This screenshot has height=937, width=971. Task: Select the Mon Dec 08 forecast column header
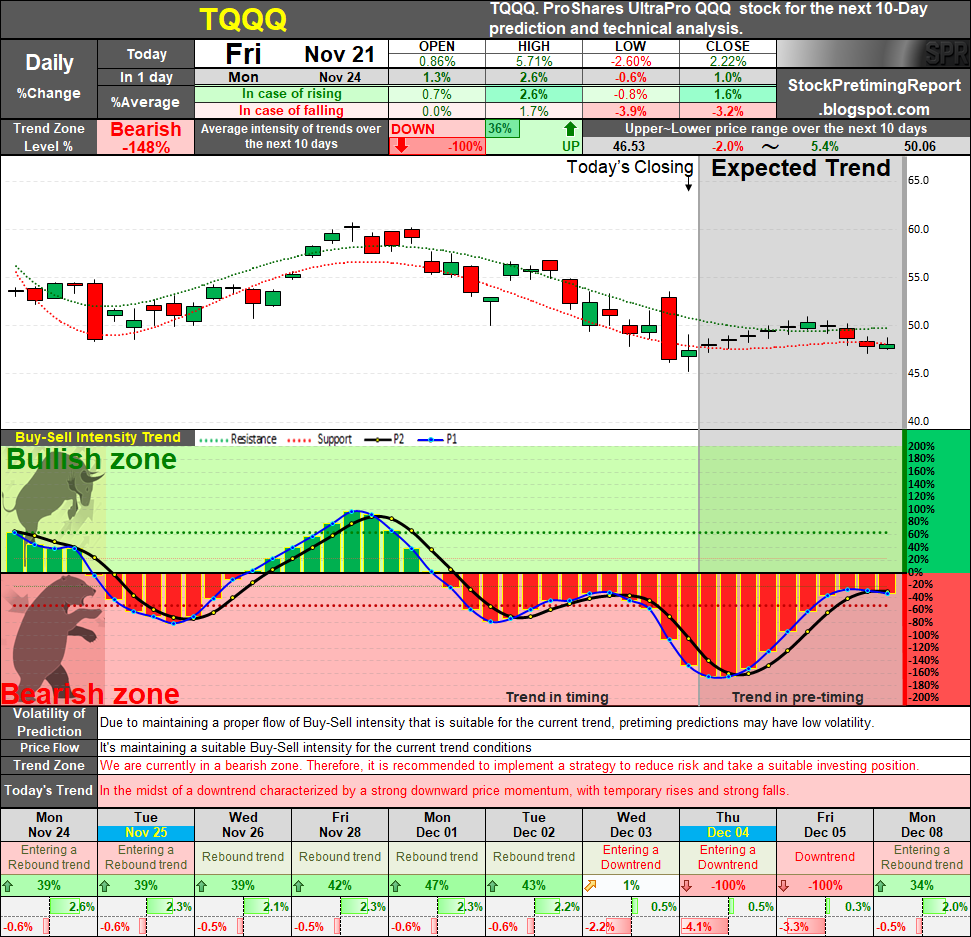922,825
